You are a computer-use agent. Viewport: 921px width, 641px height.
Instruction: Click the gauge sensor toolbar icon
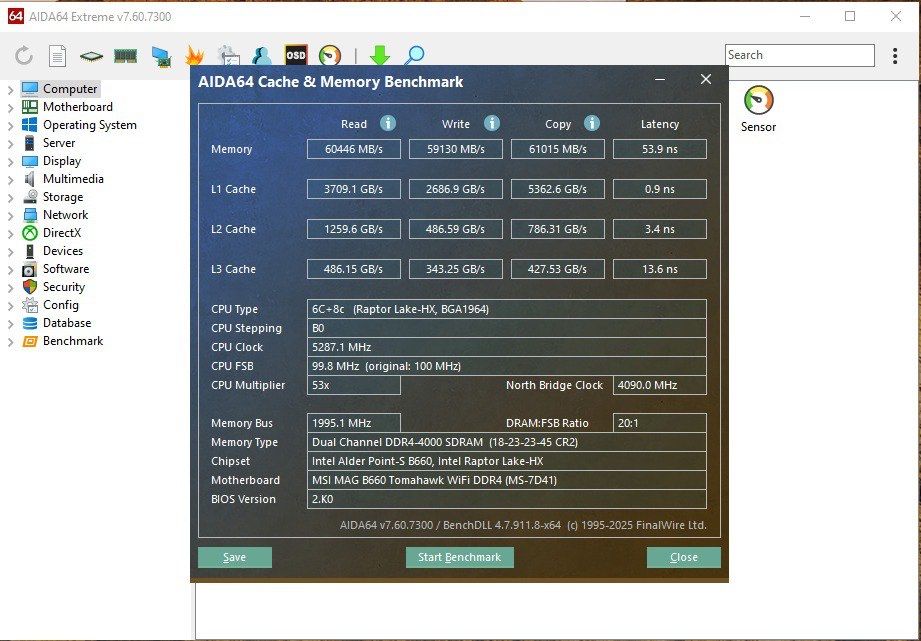point(330,56)
